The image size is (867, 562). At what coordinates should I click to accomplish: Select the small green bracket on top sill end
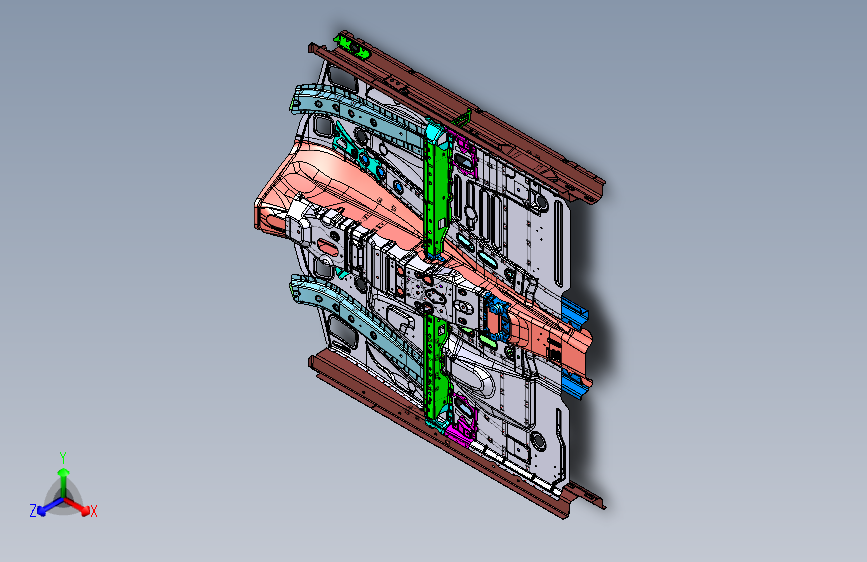351,46
